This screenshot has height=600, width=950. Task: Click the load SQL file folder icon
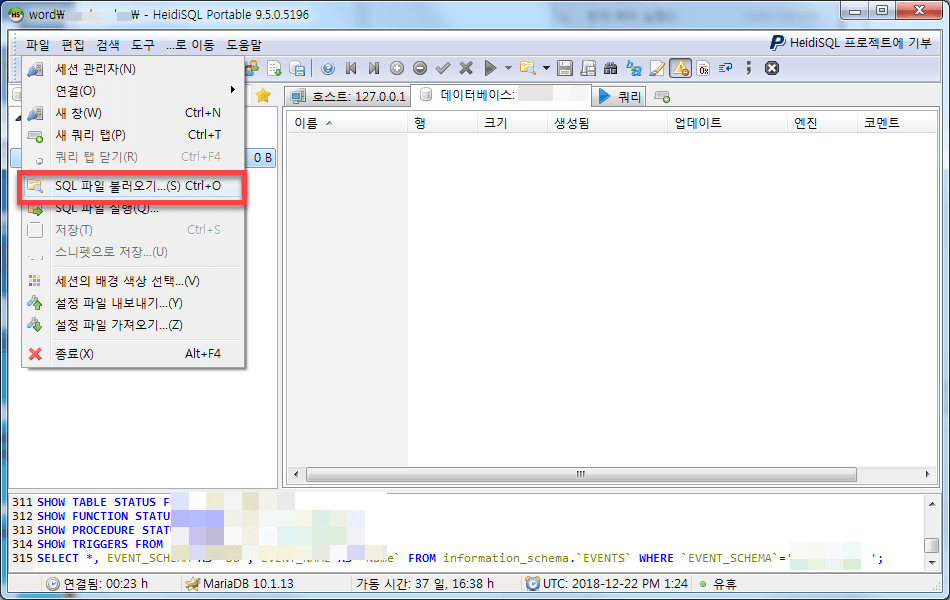click(x=528, y=68)
